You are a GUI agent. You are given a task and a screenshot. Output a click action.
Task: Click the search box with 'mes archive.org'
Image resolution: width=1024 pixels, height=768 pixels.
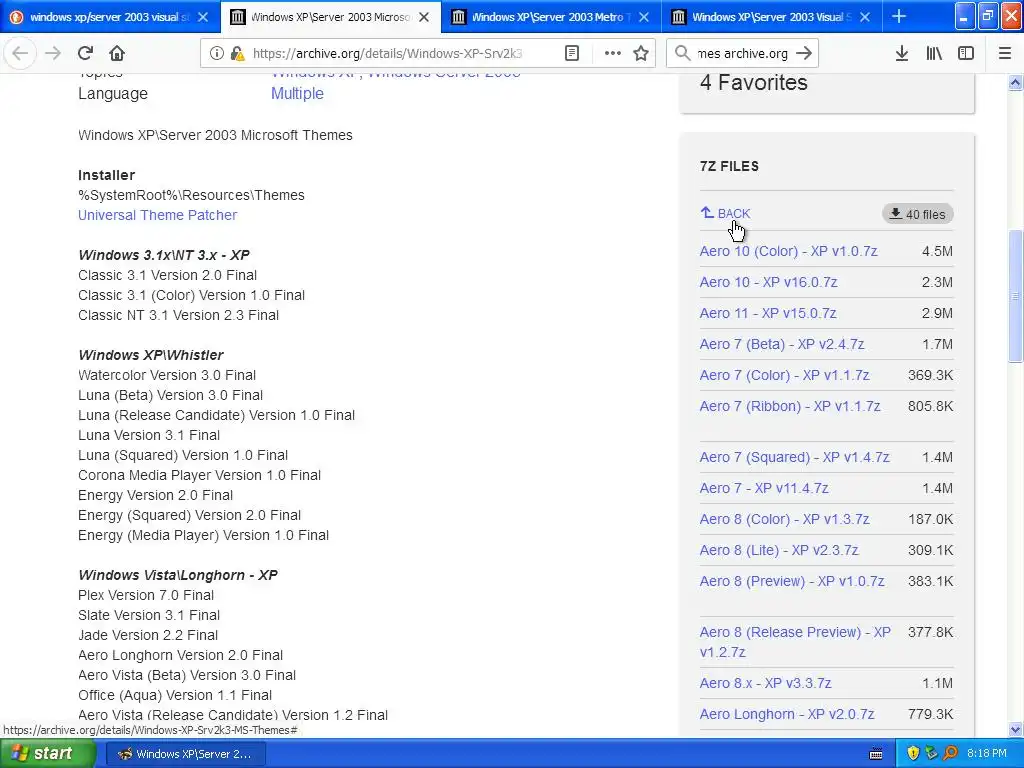[x=742, y=54]
